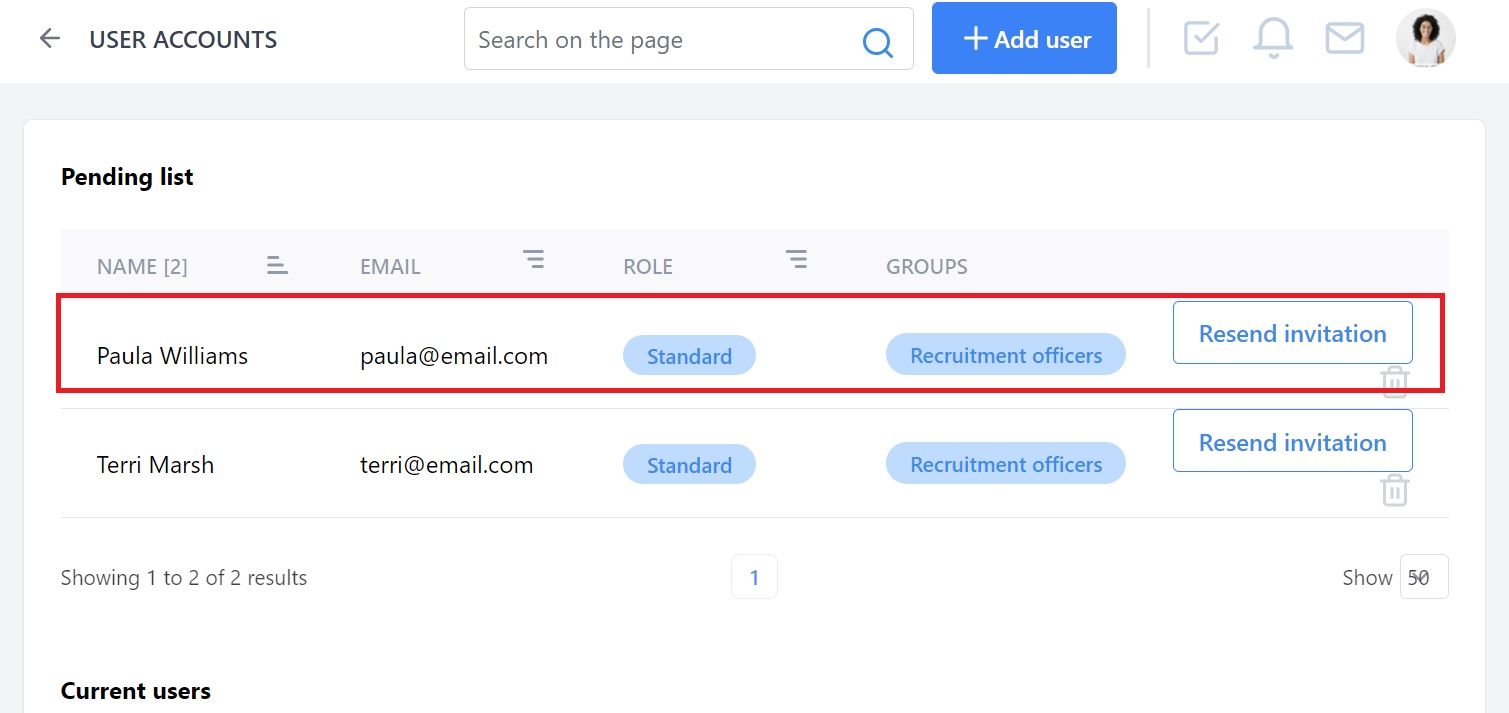Click the ROLE column header
The image size is (1509, 713).
click(x=648, y=266)
